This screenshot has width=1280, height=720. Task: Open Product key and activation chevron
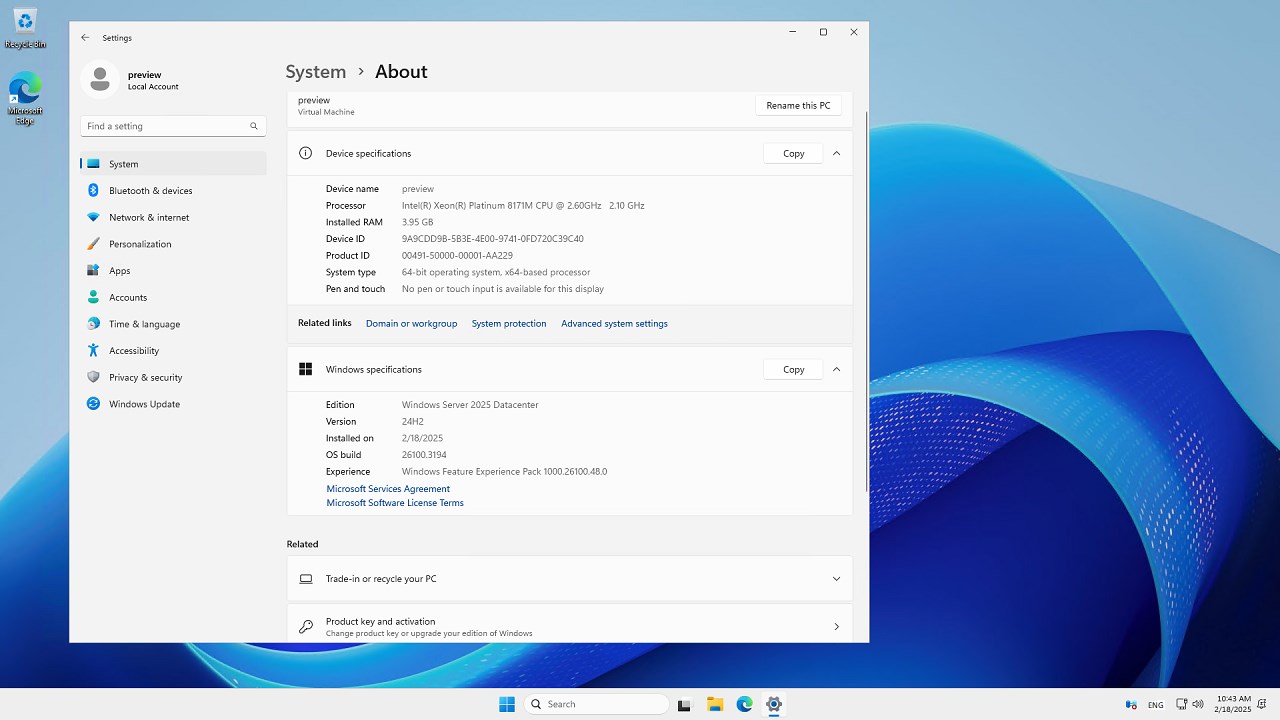pos(837,627)
